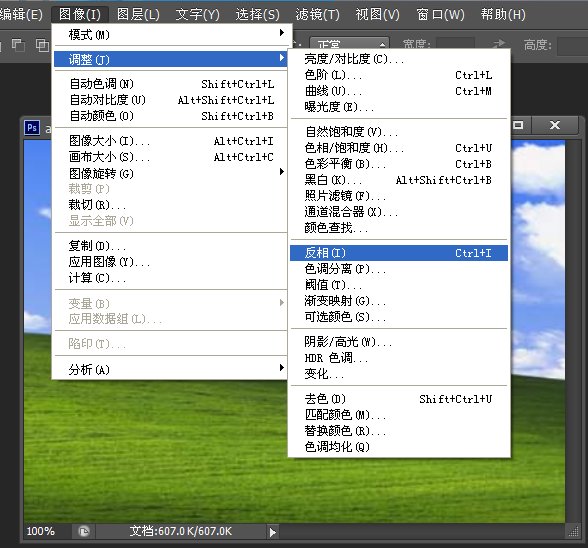
Task: Maximize the document window
Action: 519,125
